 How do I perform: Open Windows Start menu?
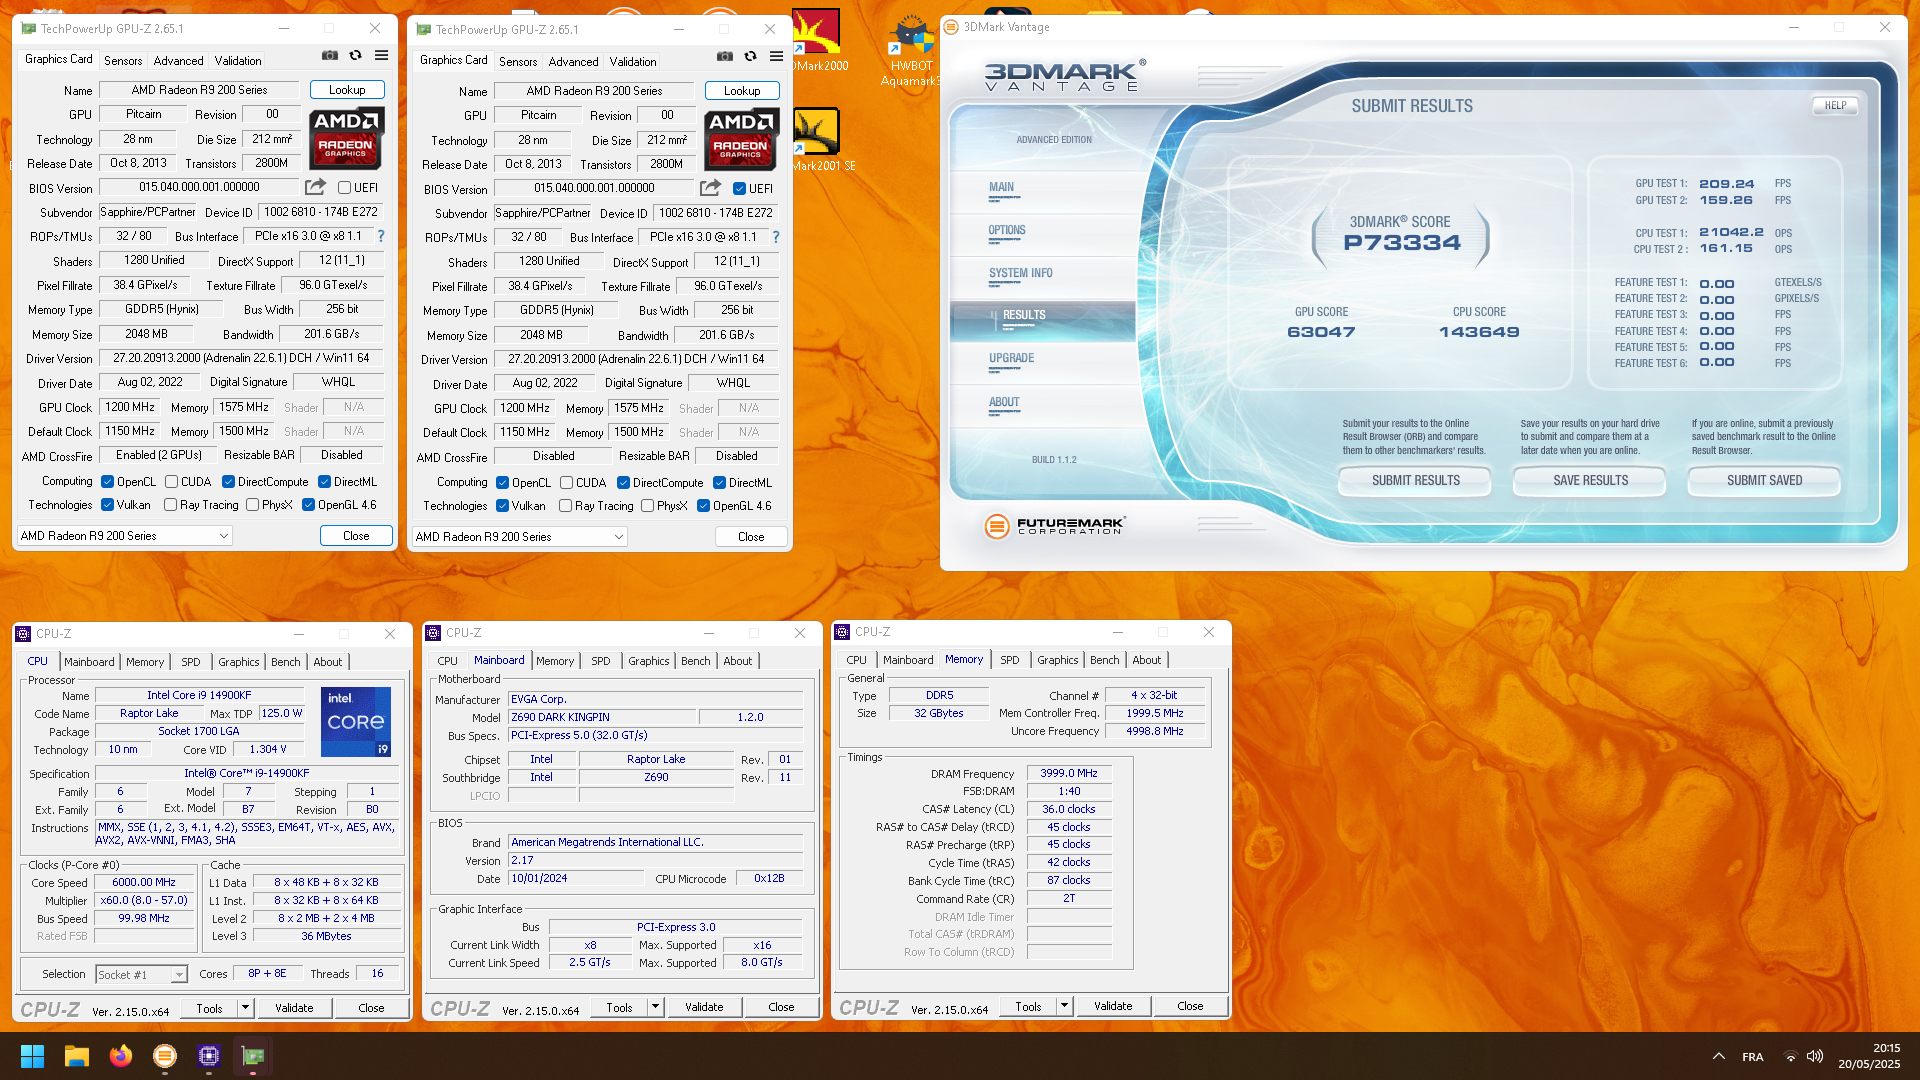click(x=32, y=1056)
